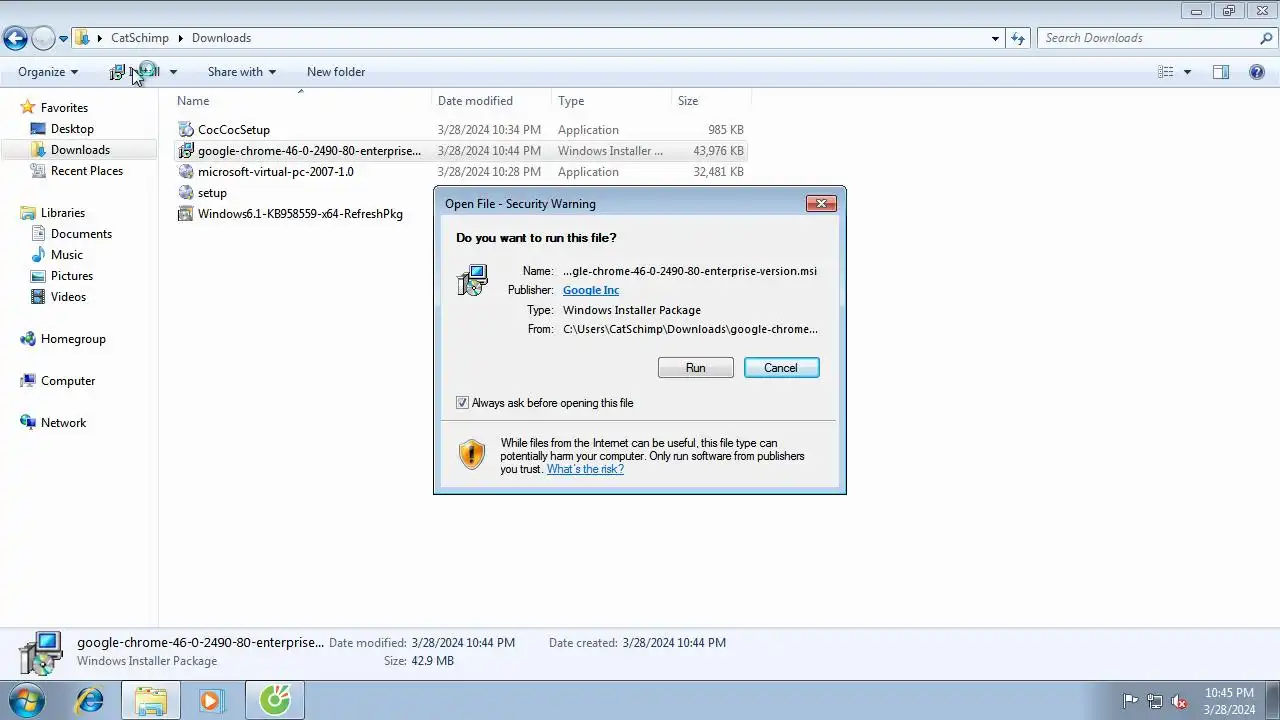The image size is (1280, 720).
Task: Click the Refresh icon beside address bar
Action: click(x=1018, y=38)
